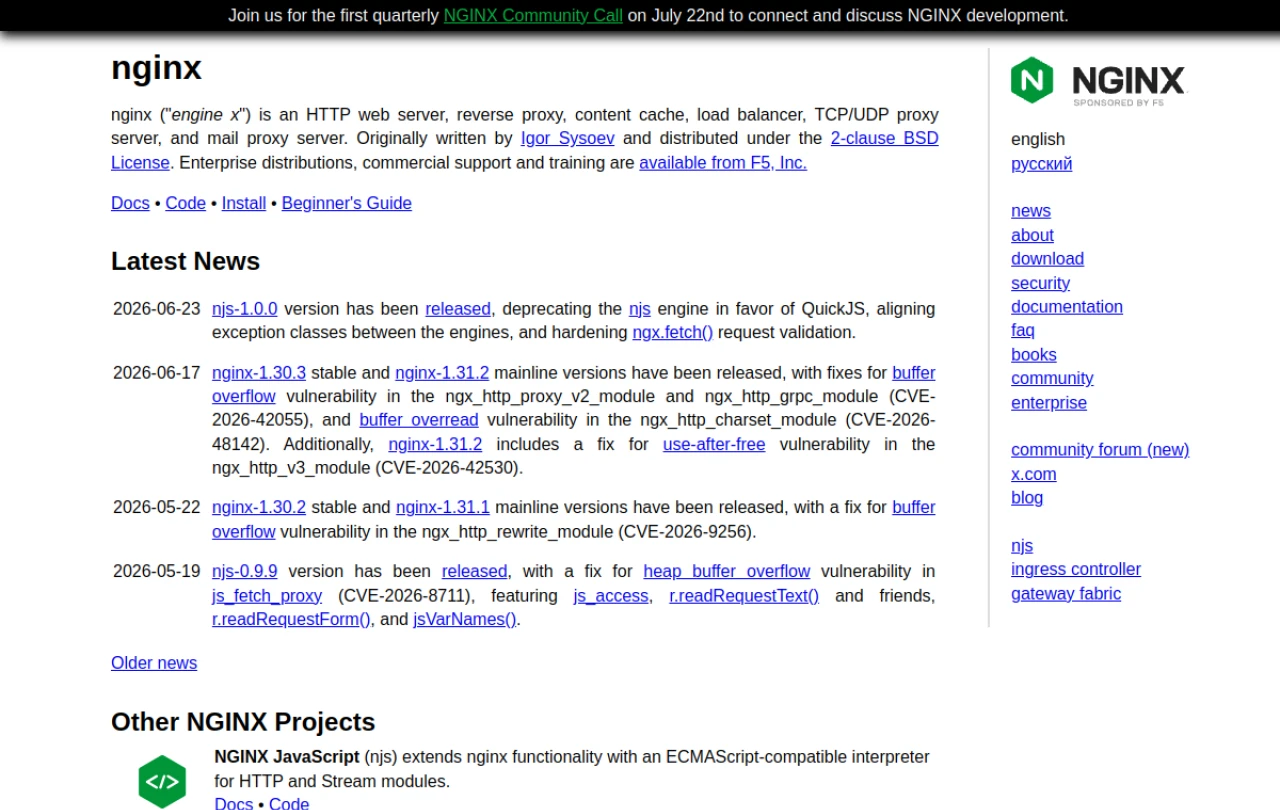1280x810 pixels.
Task: Open the r.readRequestText() link
Action: (x=744, y=595)
